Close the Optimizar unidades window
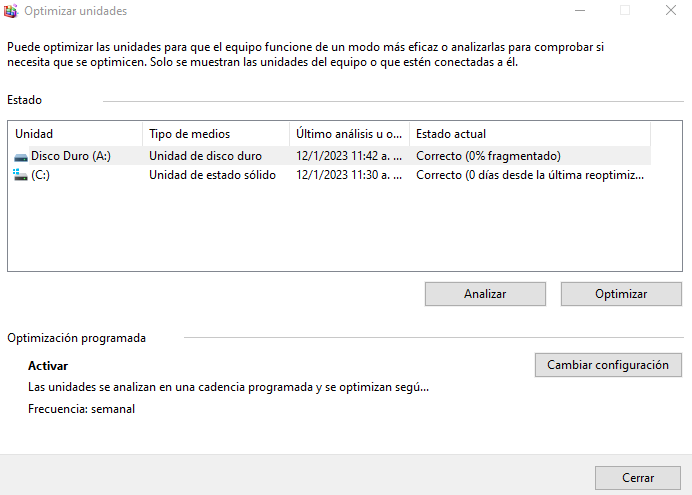Screen dimensions: 692x495 tap(669, 11)
